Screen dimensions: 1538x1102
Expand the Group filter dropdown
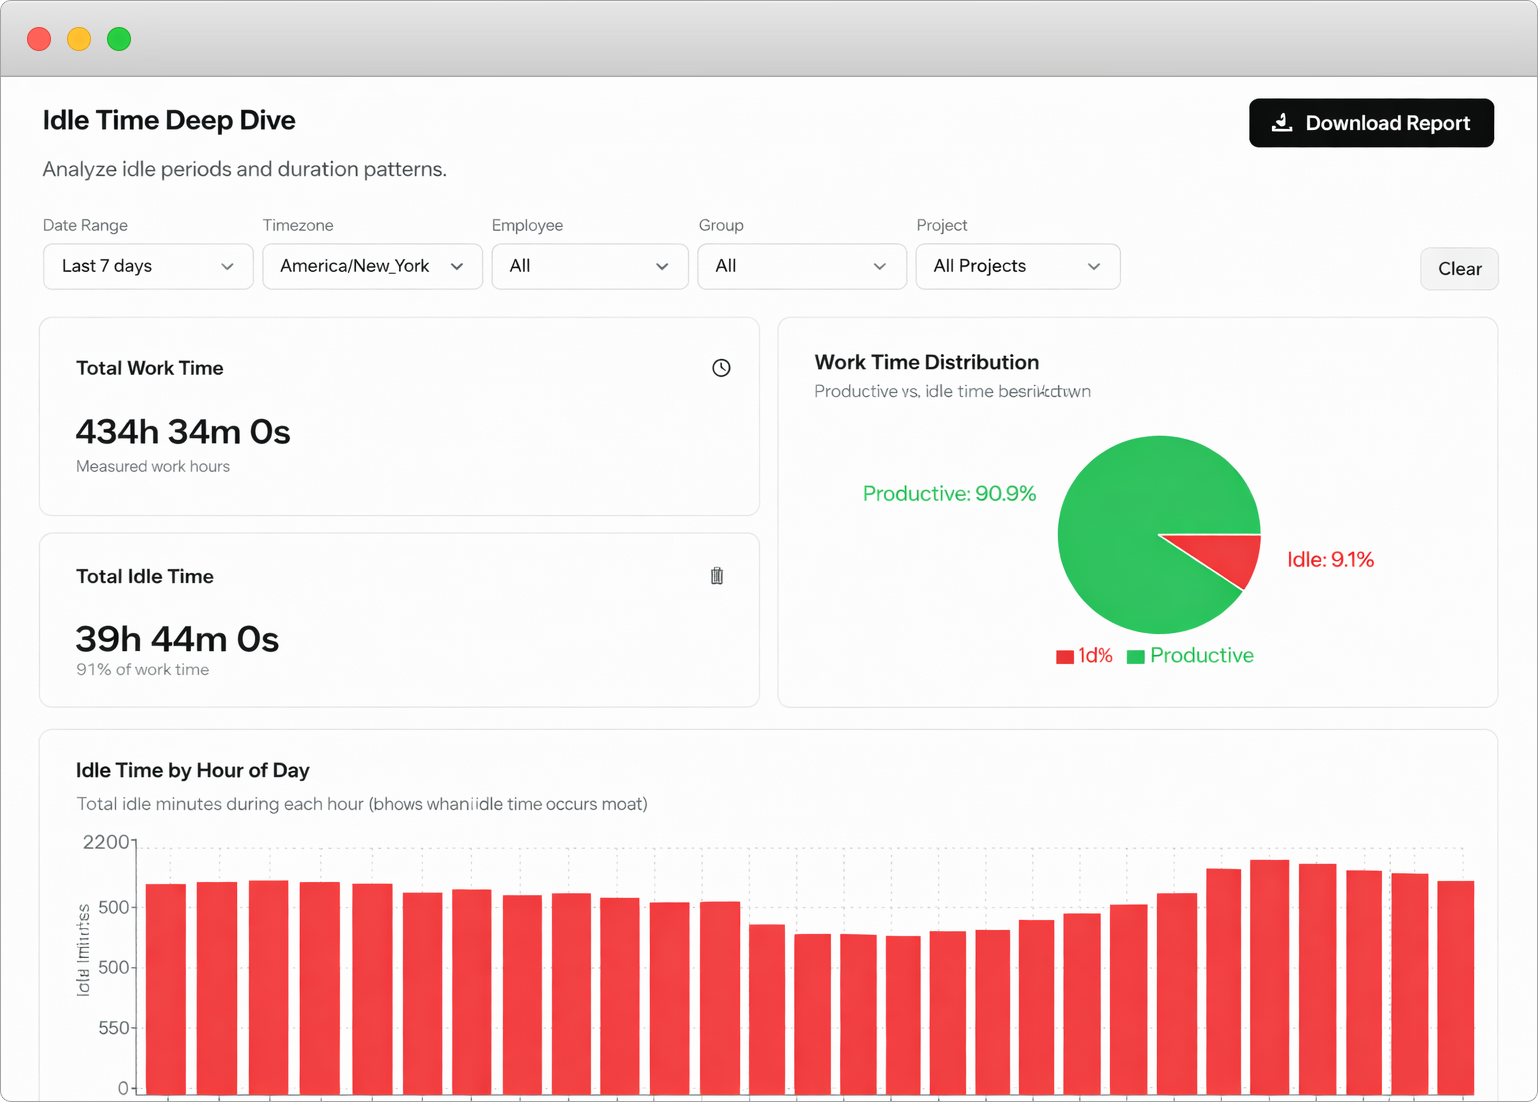click(802, 266)
